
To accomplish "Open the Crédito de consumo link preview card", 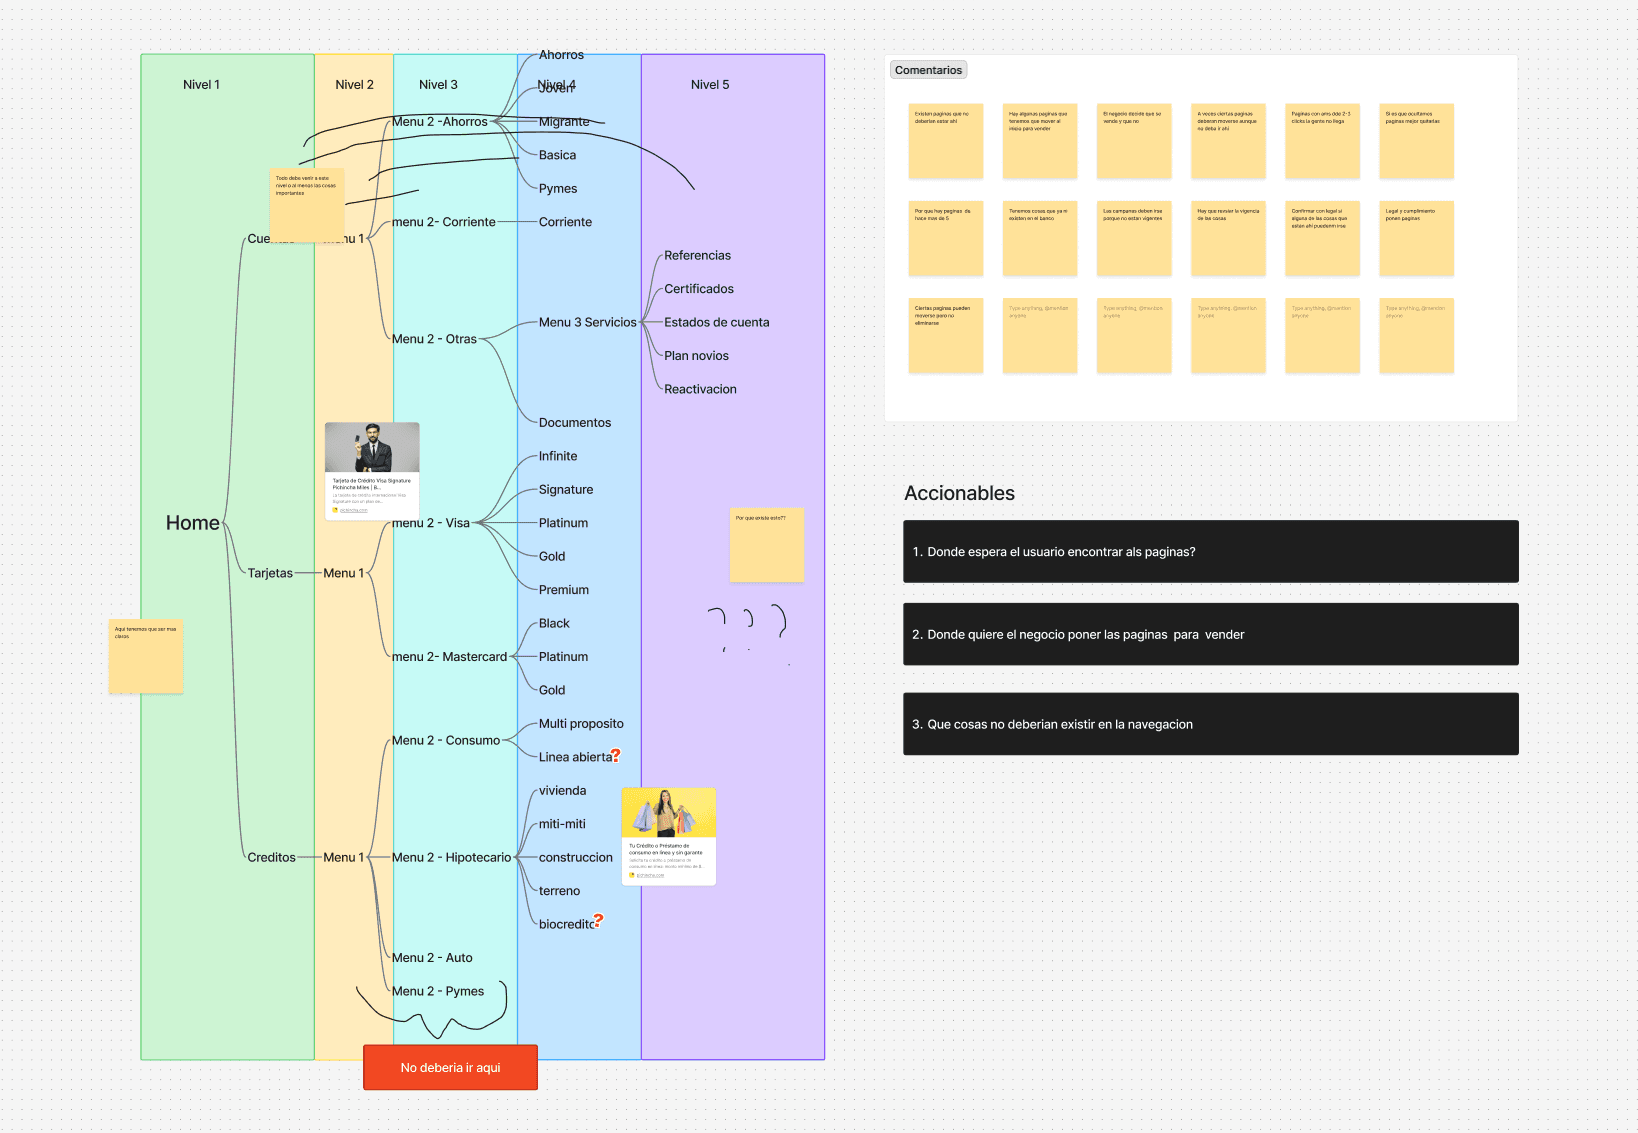I will click(x=669, y=837).
